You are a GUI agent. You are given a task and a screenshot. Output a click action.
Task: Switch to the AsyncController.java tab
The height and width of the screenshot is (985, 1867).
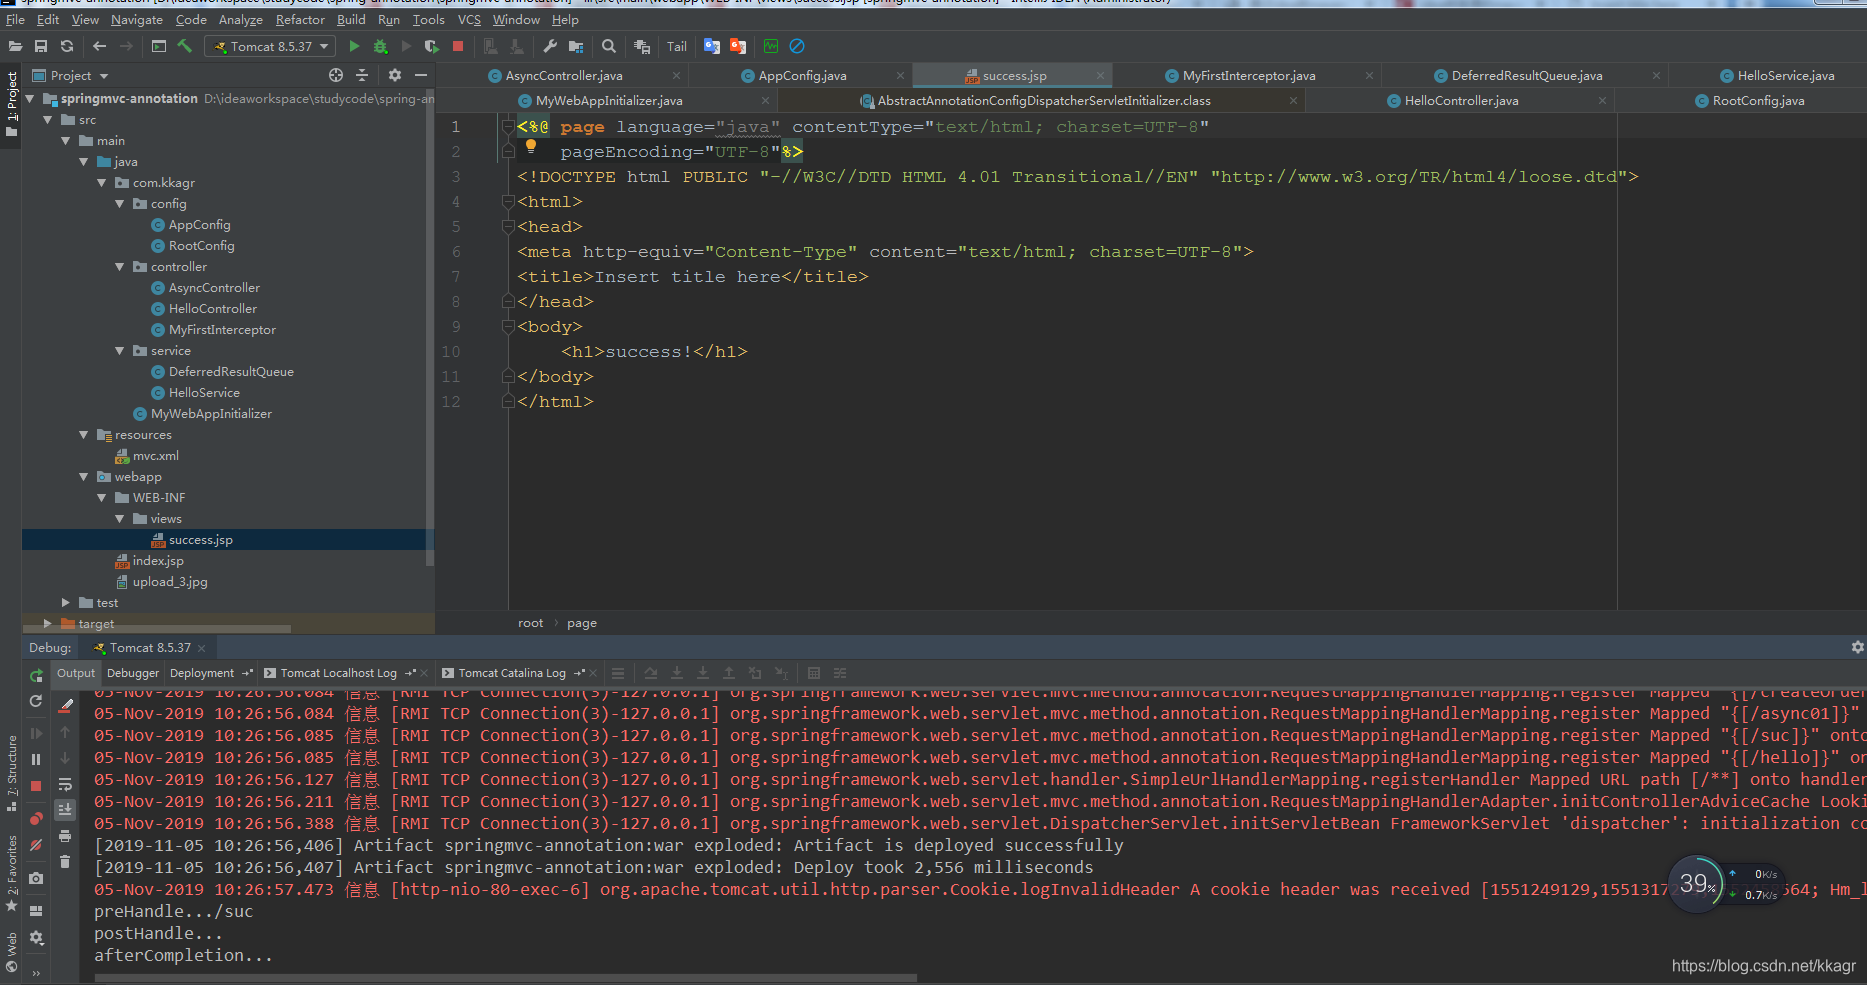(x=564, y=76)
